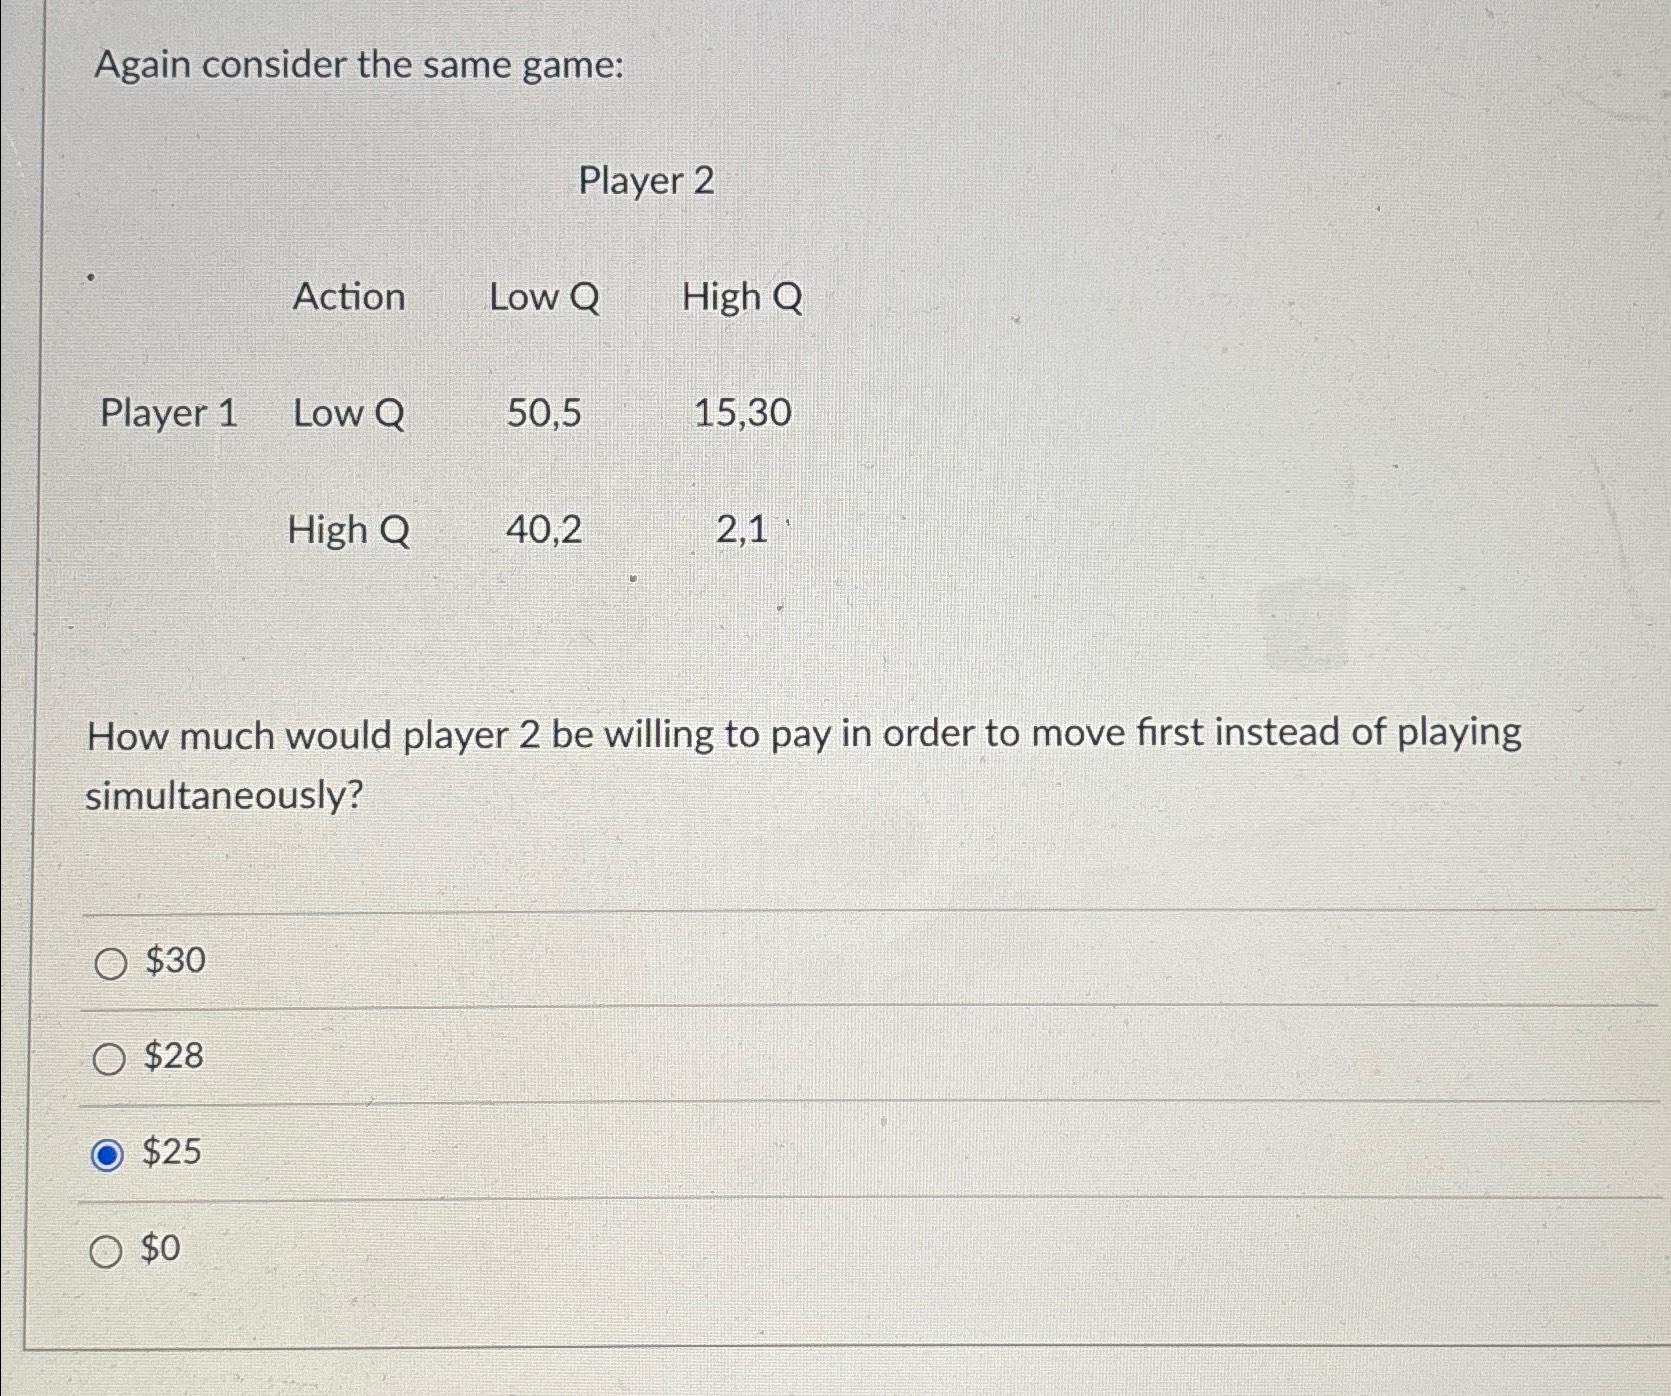Click the $28 label text
The height and width of the screenshot is (1396, 1671).
point(173,1059)
